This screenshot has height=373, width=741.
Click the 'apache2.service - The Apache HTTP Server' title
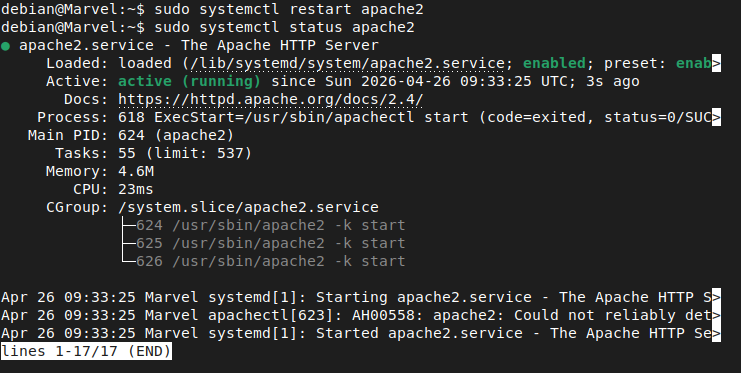tap(198, 45)
